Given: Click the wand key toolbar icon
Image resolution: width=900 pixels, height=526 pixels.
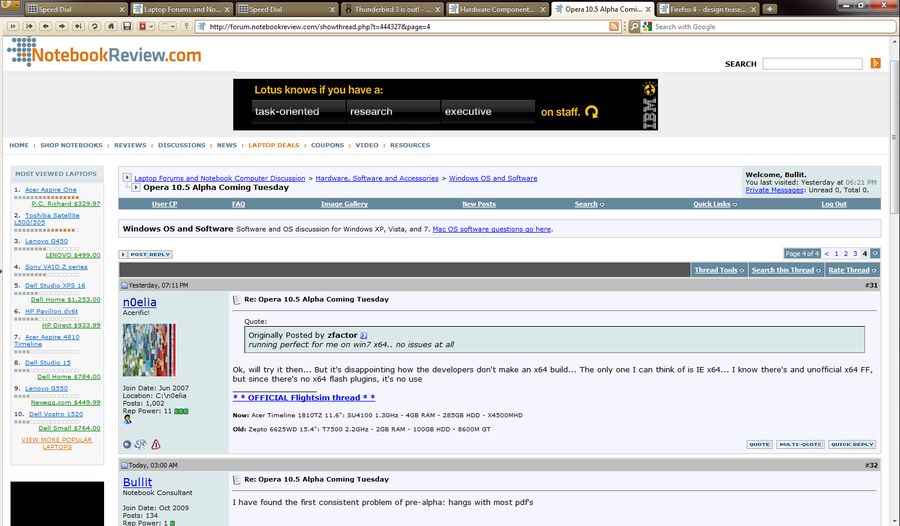Looking at the screenshot, I should [186, 26].
